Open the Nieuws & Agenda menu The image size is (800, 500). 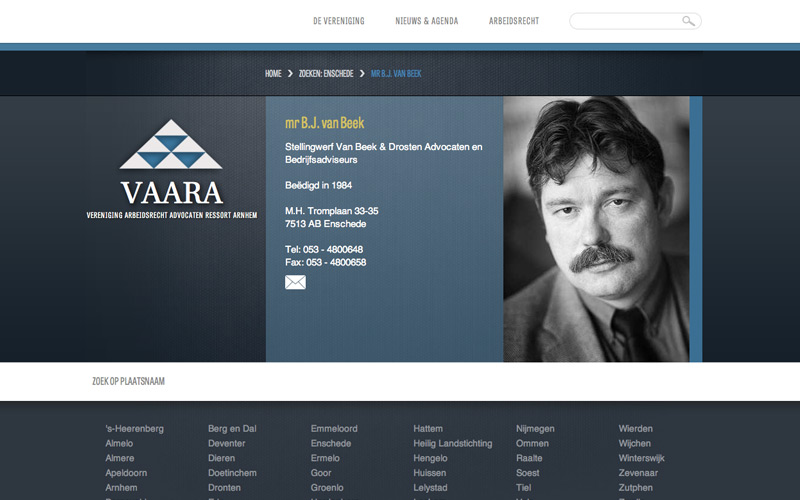click(x=426, y=21)
